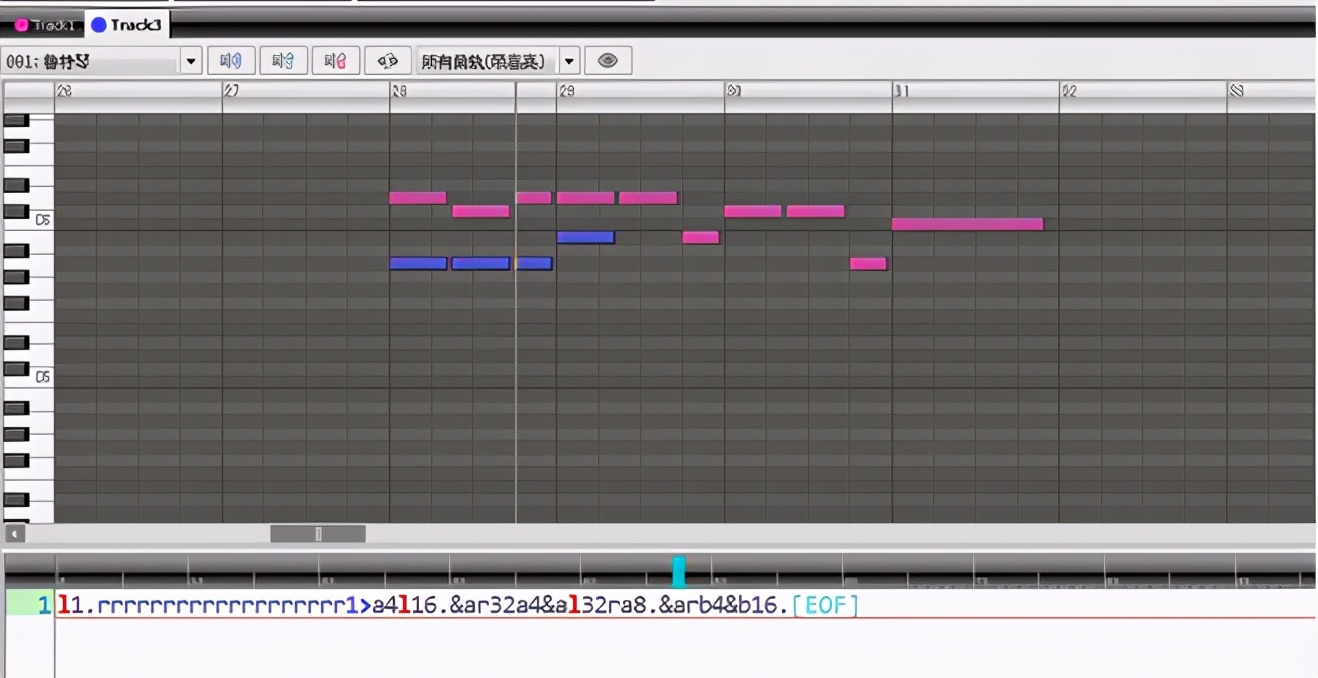Click the third toolbar icon with red marker
Viewport: 1318px width, 678px height.
point(335,61)
